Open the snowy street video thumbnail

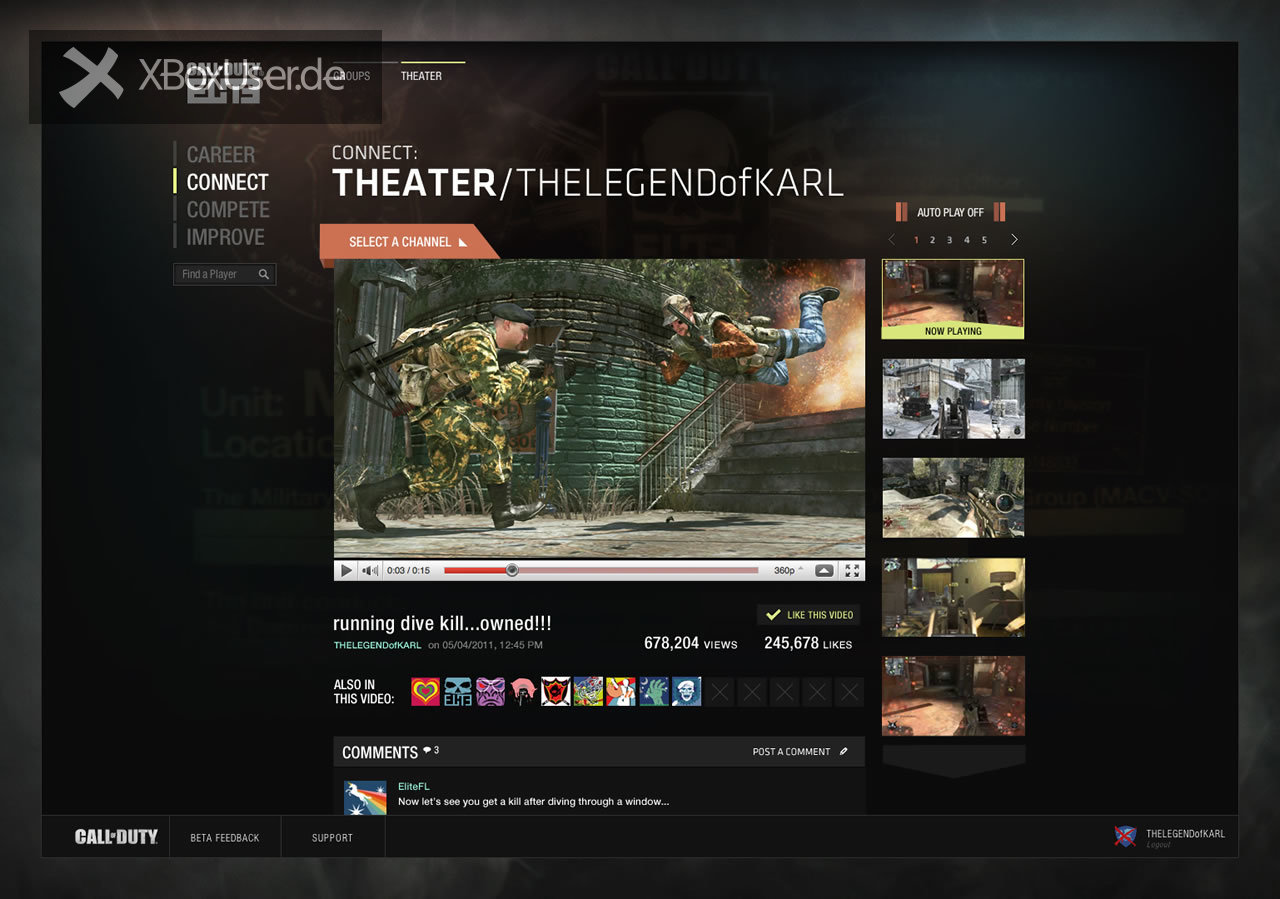pos(953,399)
